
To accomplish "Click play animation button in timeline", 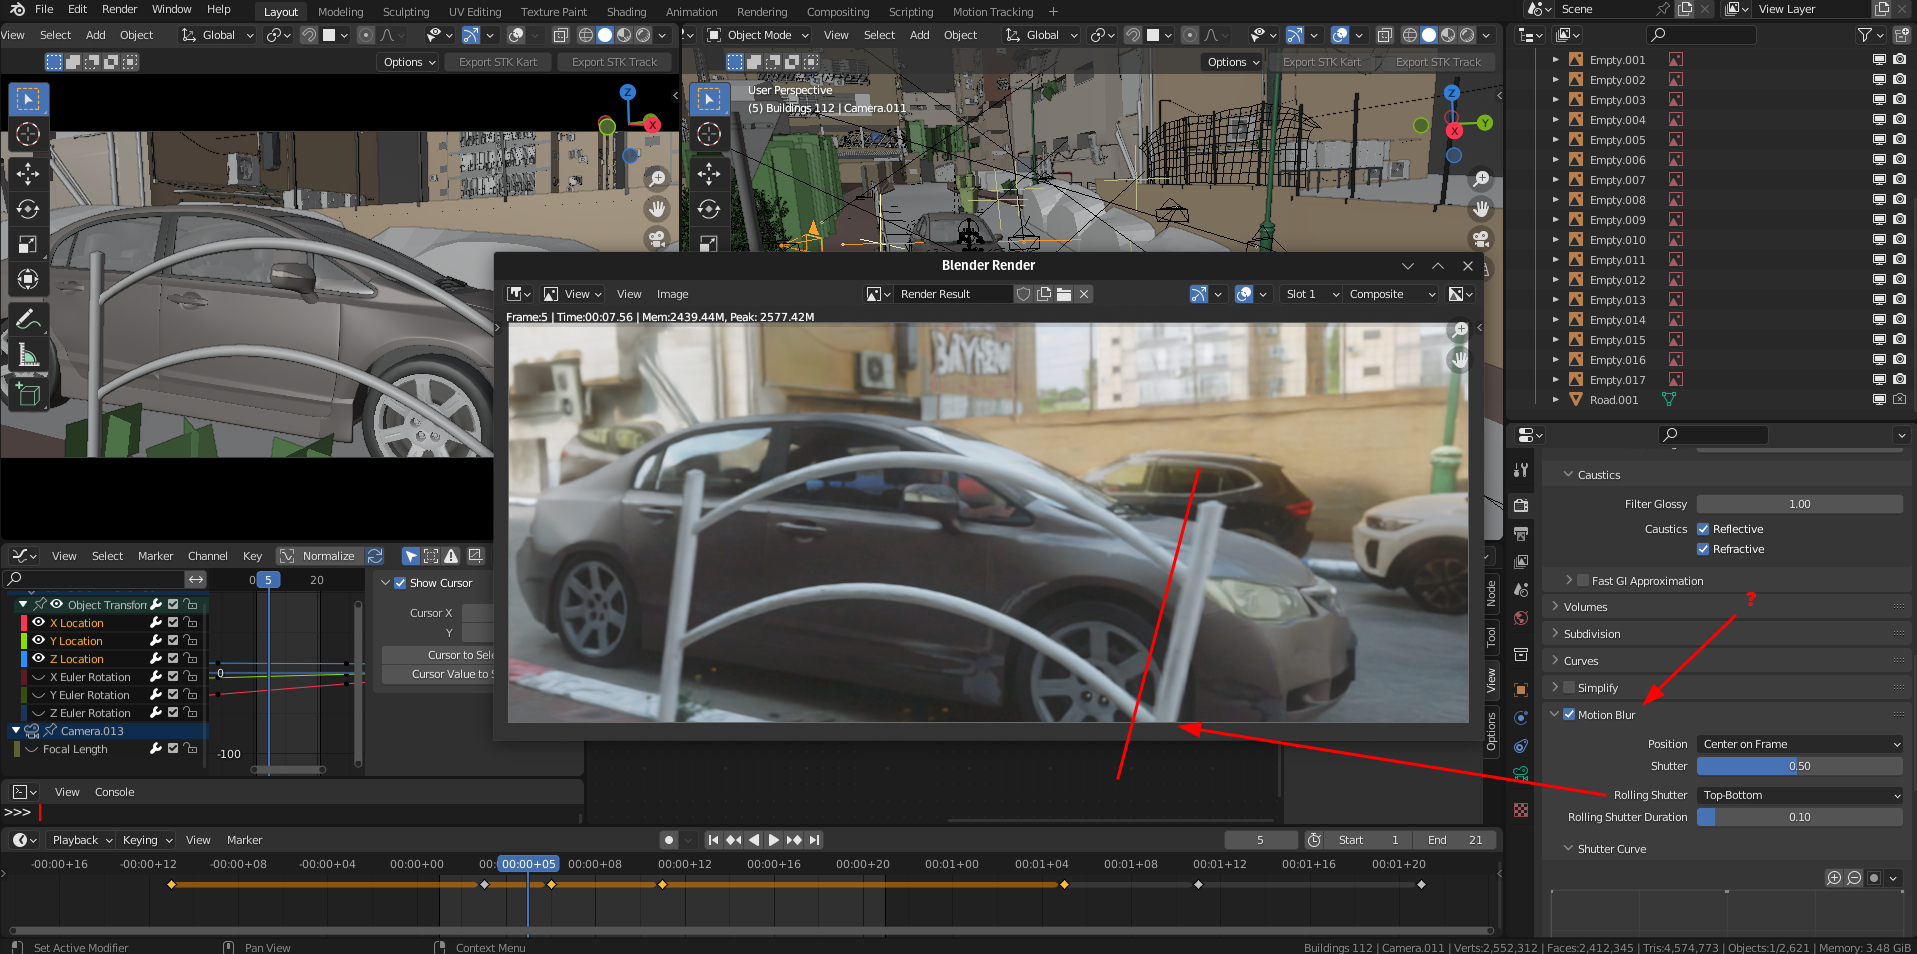I will pos(773,840).
